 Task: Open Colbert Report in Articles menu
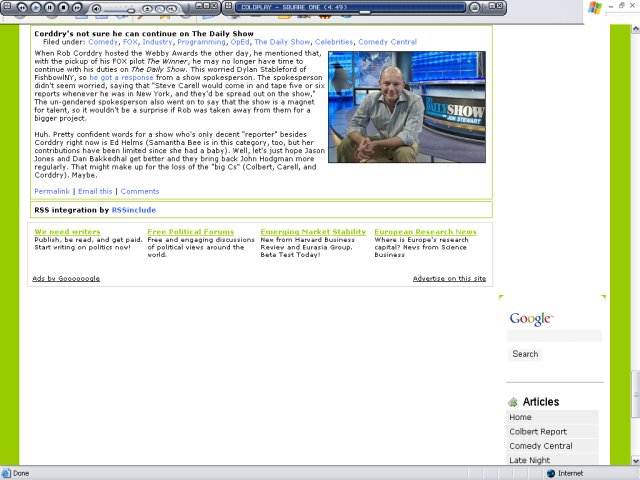tap(552, 431)
